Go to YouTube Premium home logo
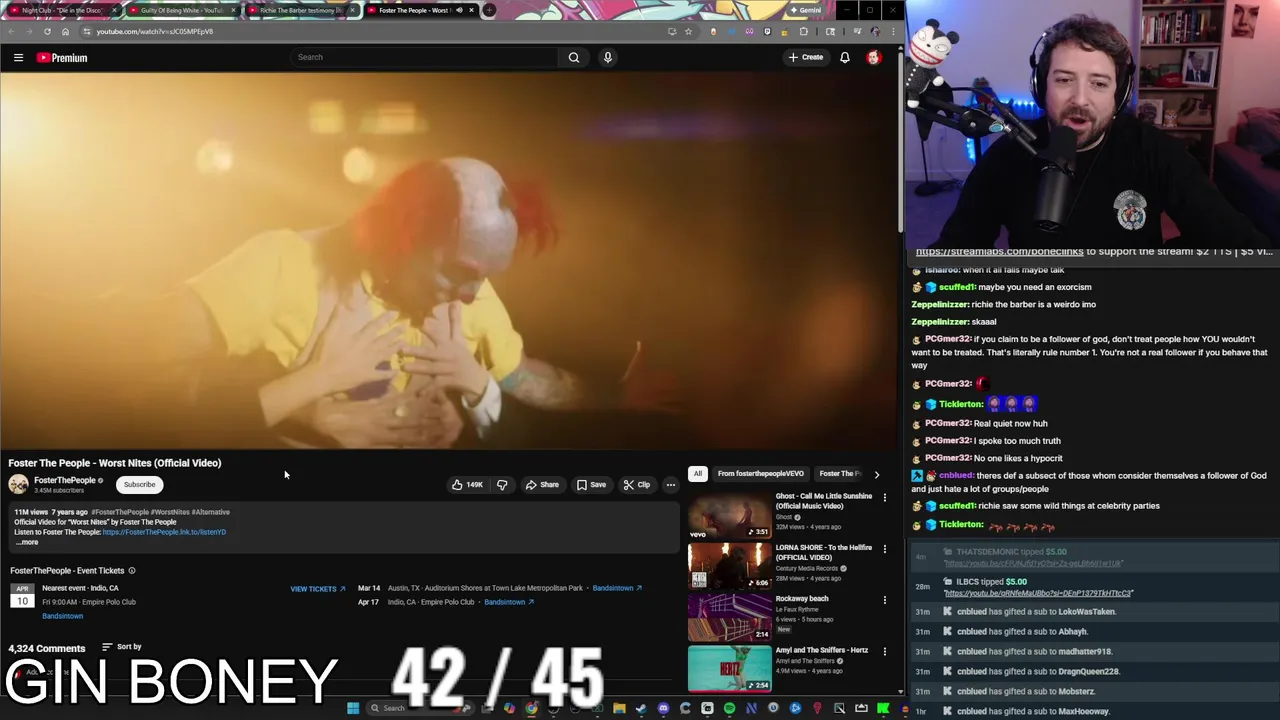 click(62, 57)
